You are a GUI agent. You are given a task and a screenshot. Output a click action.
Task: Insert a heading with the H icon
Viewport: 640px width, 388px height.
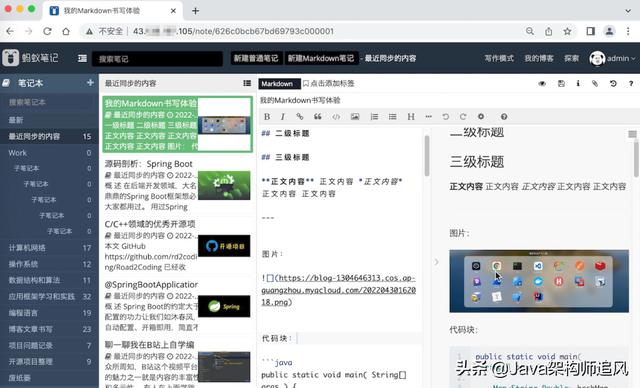click(411, 117)
